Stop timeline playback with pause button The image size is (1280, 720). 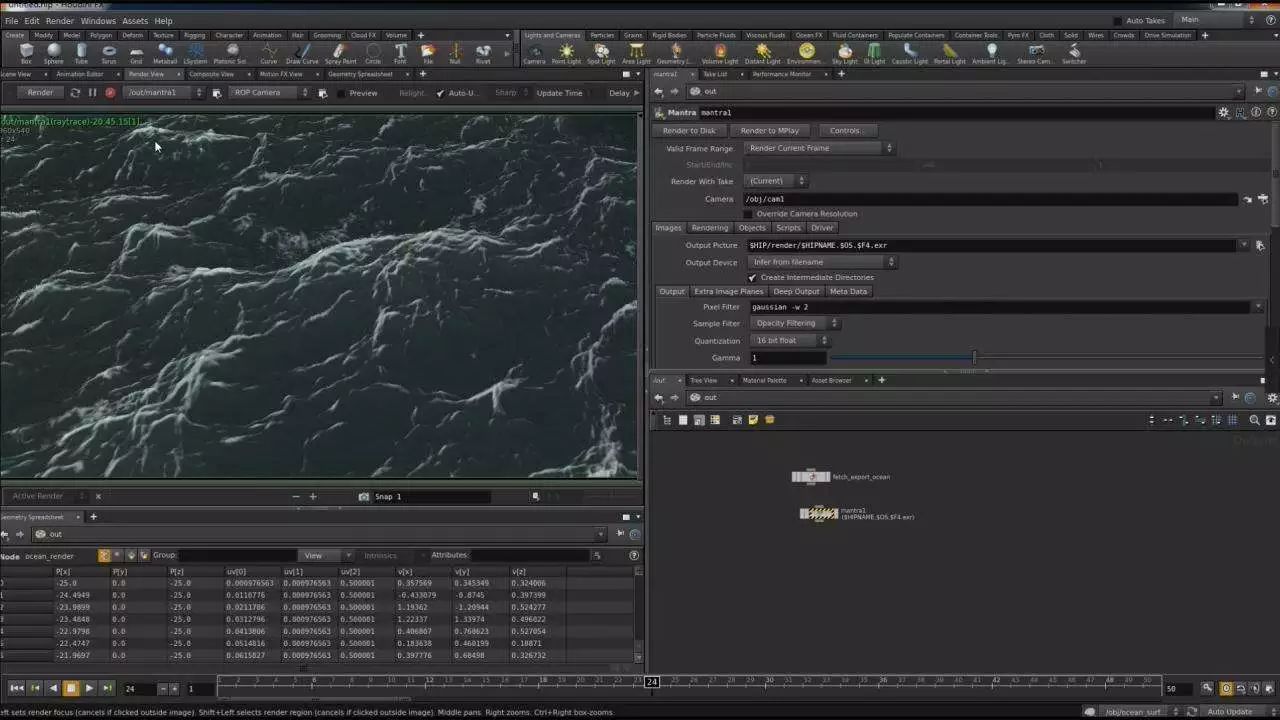click(x=71, y=688)
